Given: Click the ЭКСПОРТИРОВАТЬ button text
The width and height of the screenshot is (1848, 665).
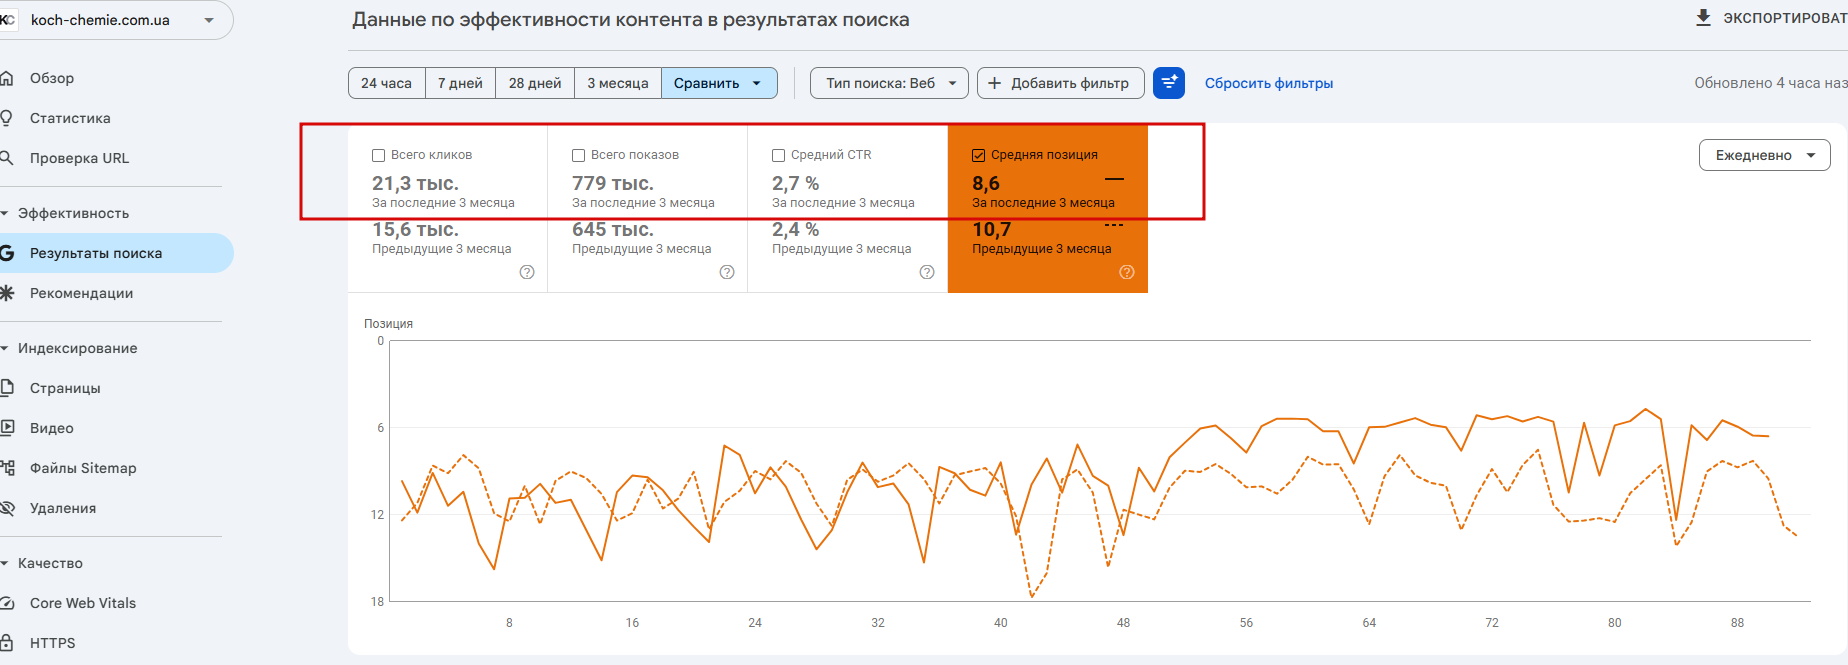Looking at the screenshot, I should click(1785, 18).
